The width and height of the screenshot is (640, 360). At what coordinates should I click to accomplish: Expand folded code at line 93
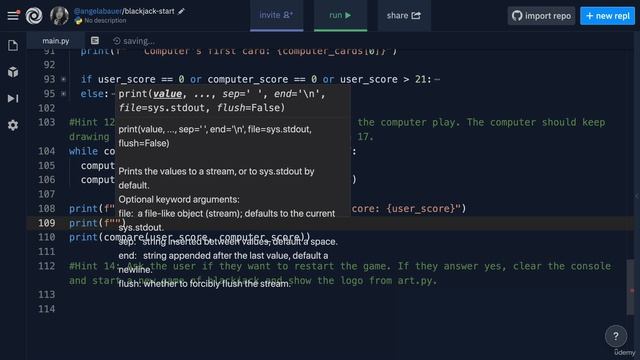point(63,79)
